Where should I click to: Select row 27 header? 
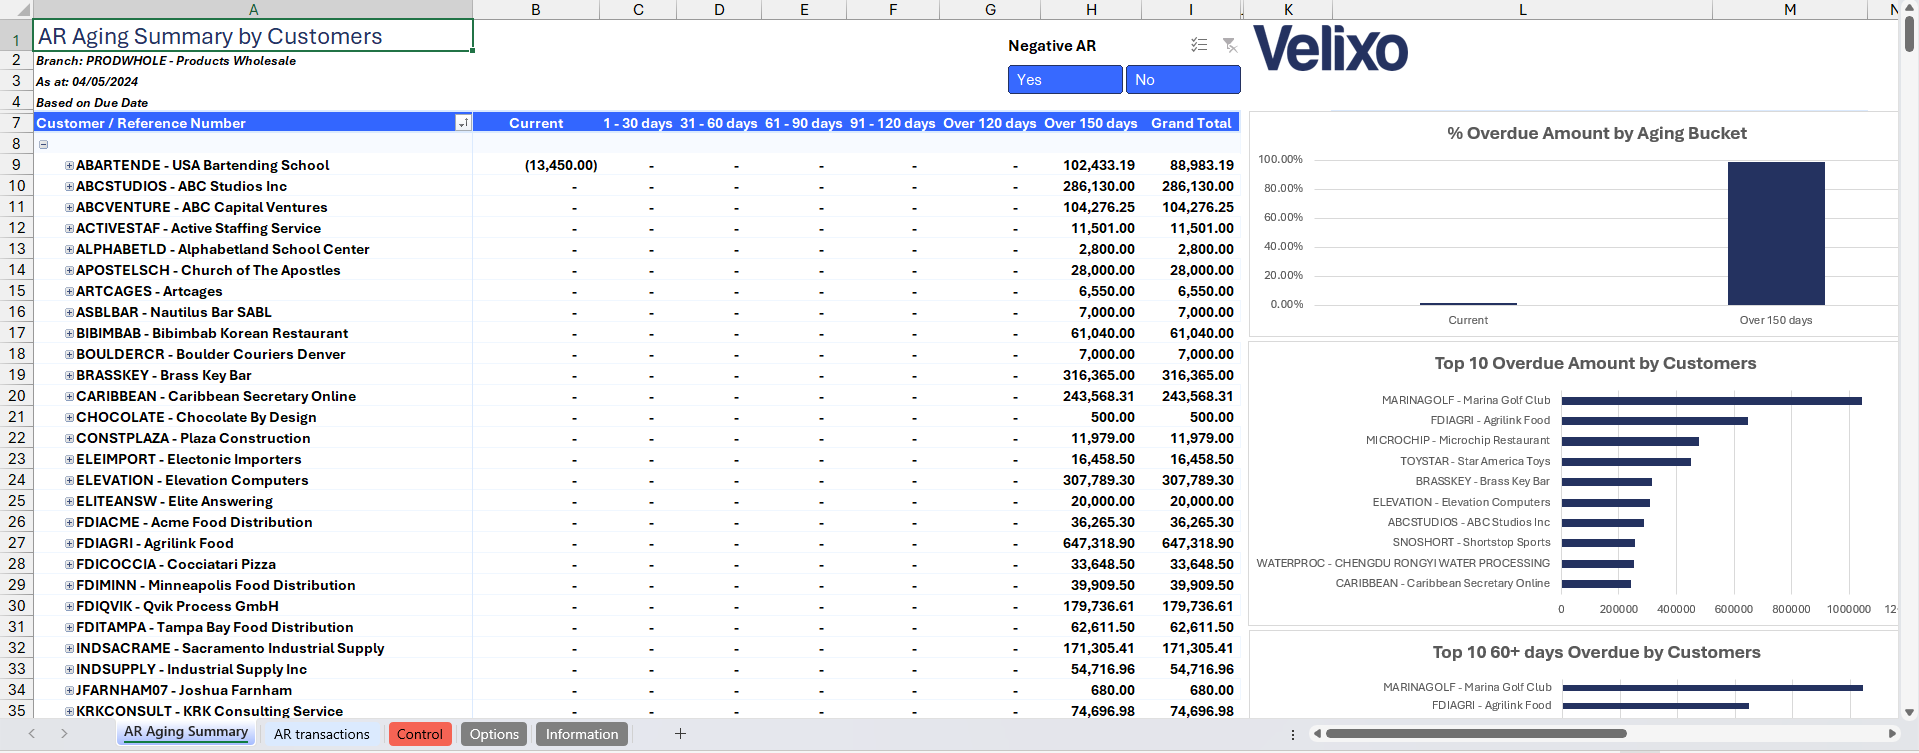pos(17,543)
